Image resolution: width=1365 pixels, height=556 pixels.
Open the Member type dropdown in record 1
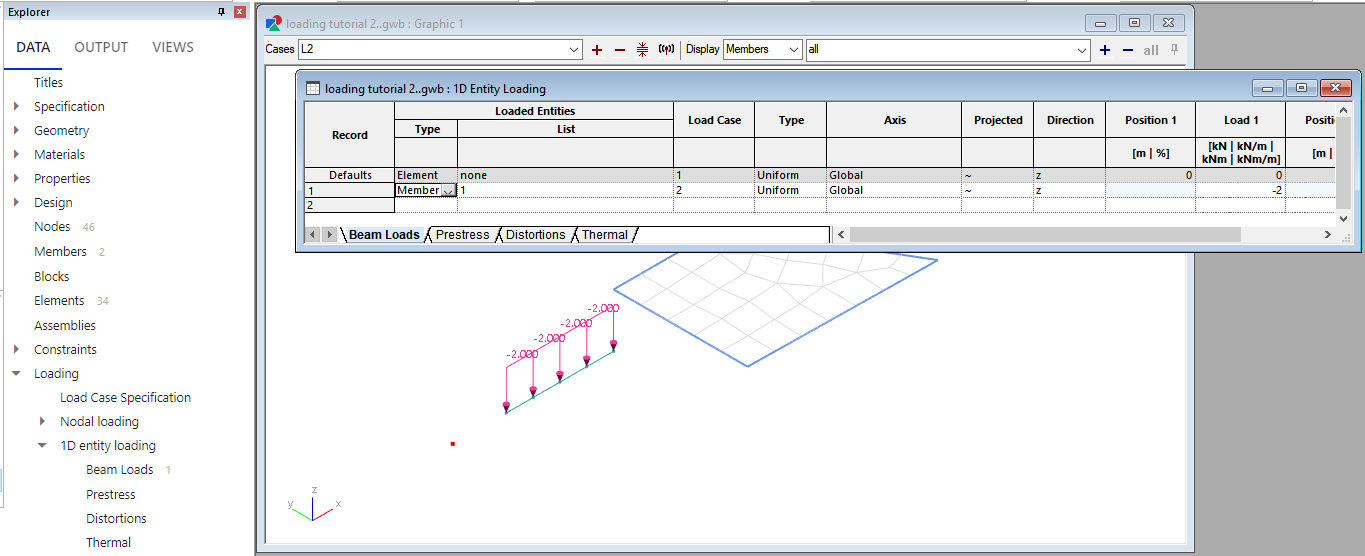(448, 190)
